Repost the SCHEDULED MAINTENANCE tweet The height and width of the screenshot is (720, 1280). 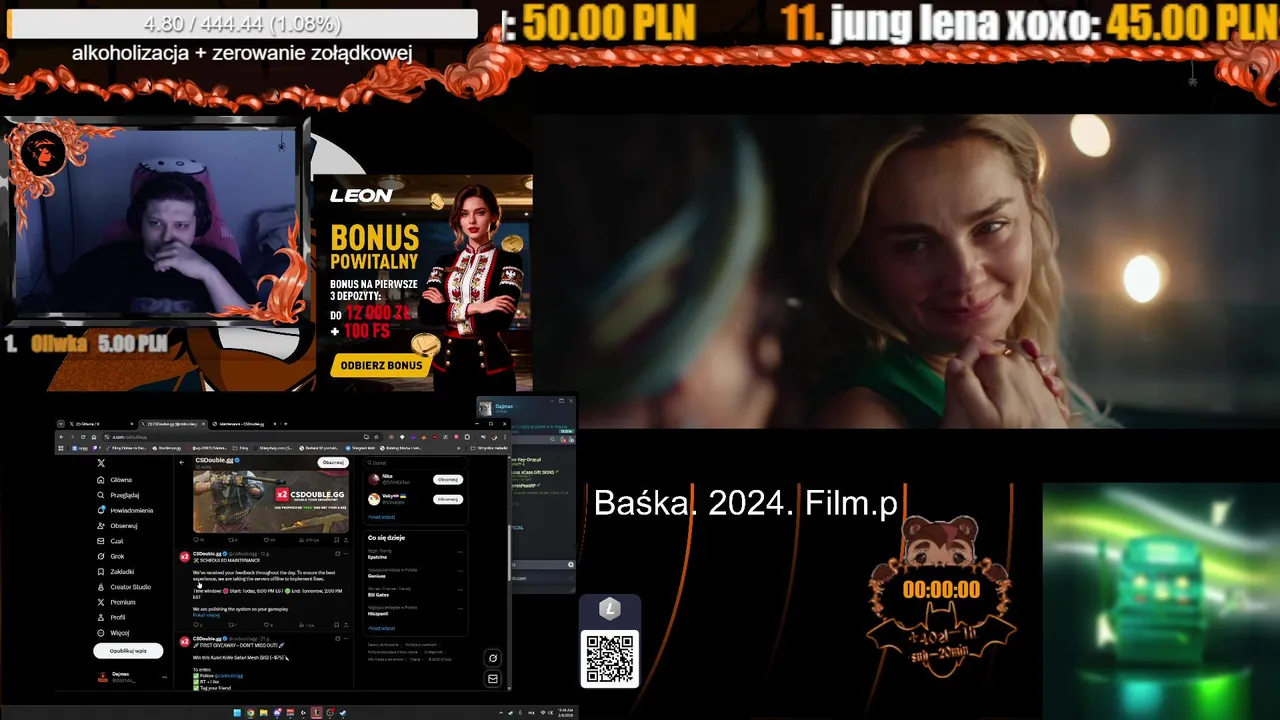tap(232, 625)
